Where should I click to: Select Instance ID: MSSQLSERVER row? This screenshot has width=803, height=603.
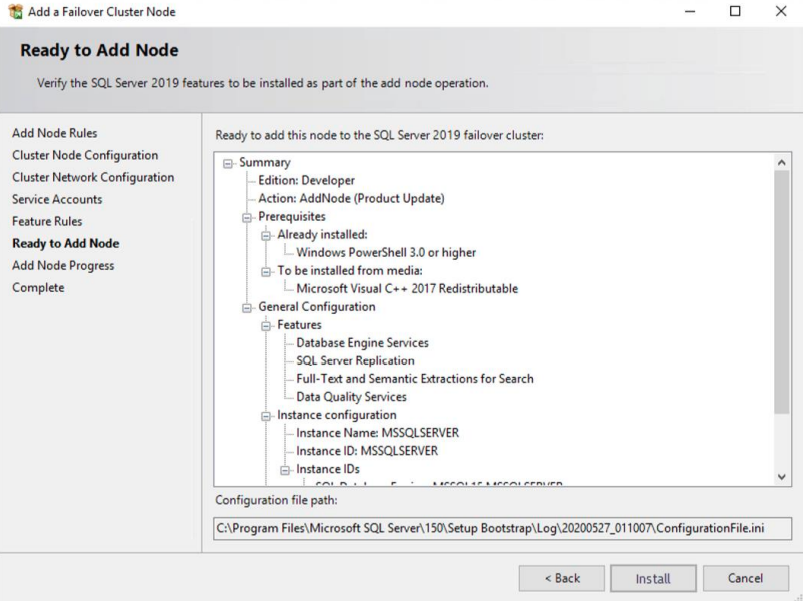click(367, 451)
